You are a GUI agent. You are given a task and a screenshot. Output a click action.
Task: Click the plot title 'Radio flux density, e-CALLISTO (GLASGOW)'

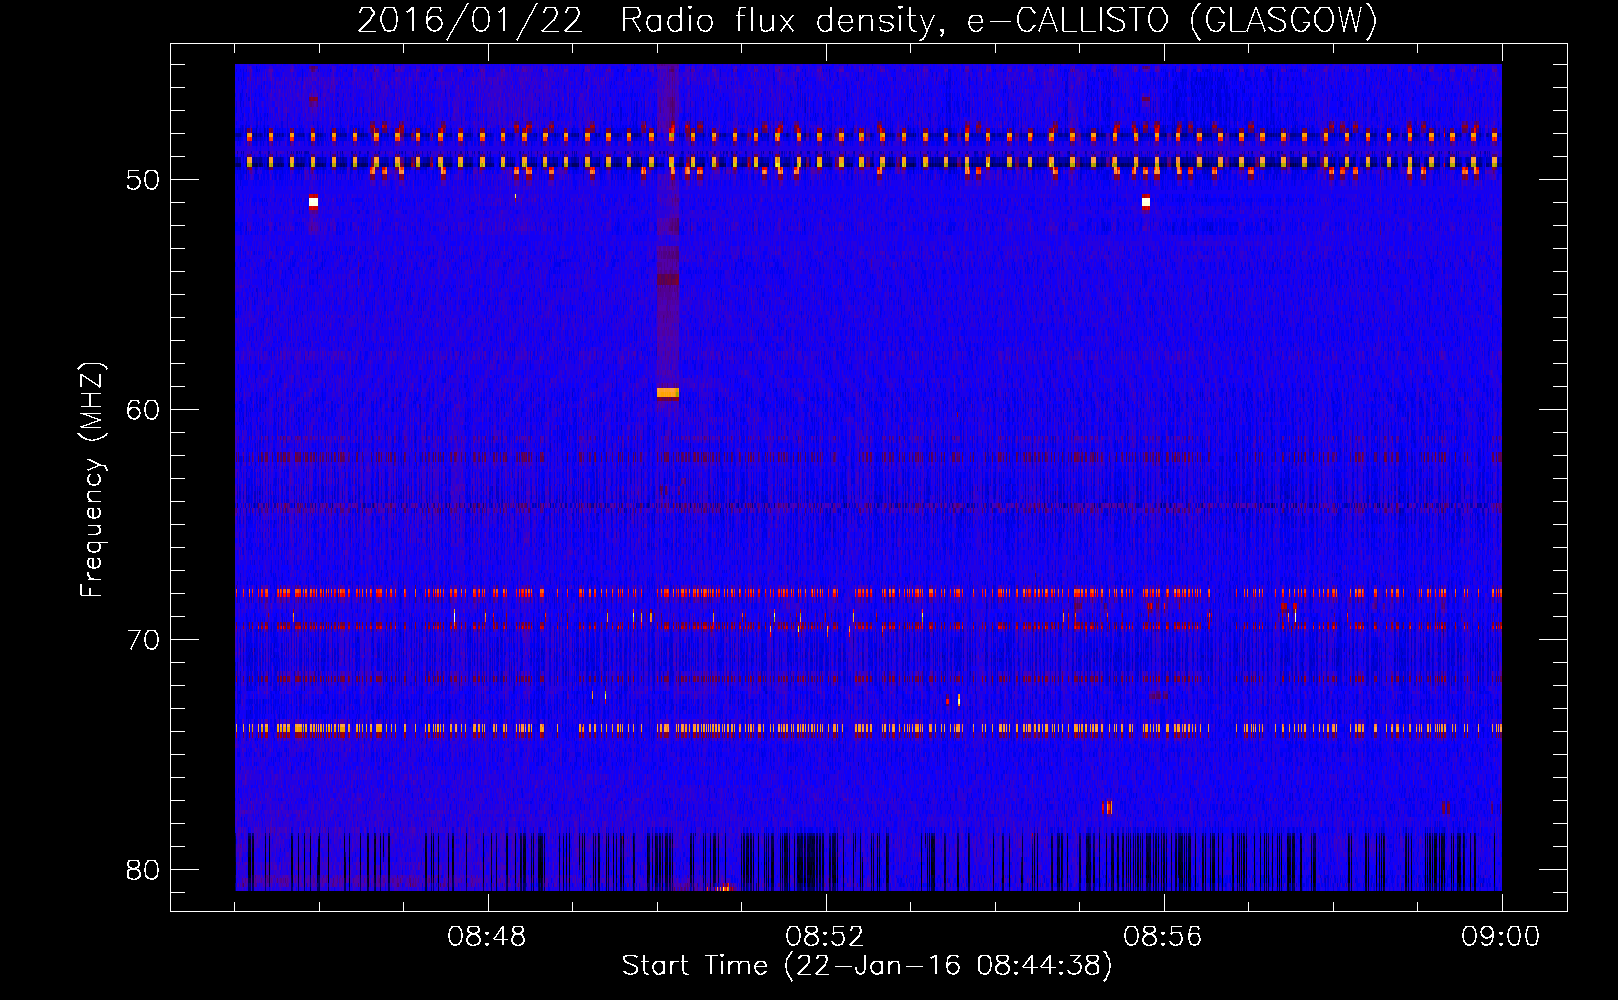pos(999,20)
